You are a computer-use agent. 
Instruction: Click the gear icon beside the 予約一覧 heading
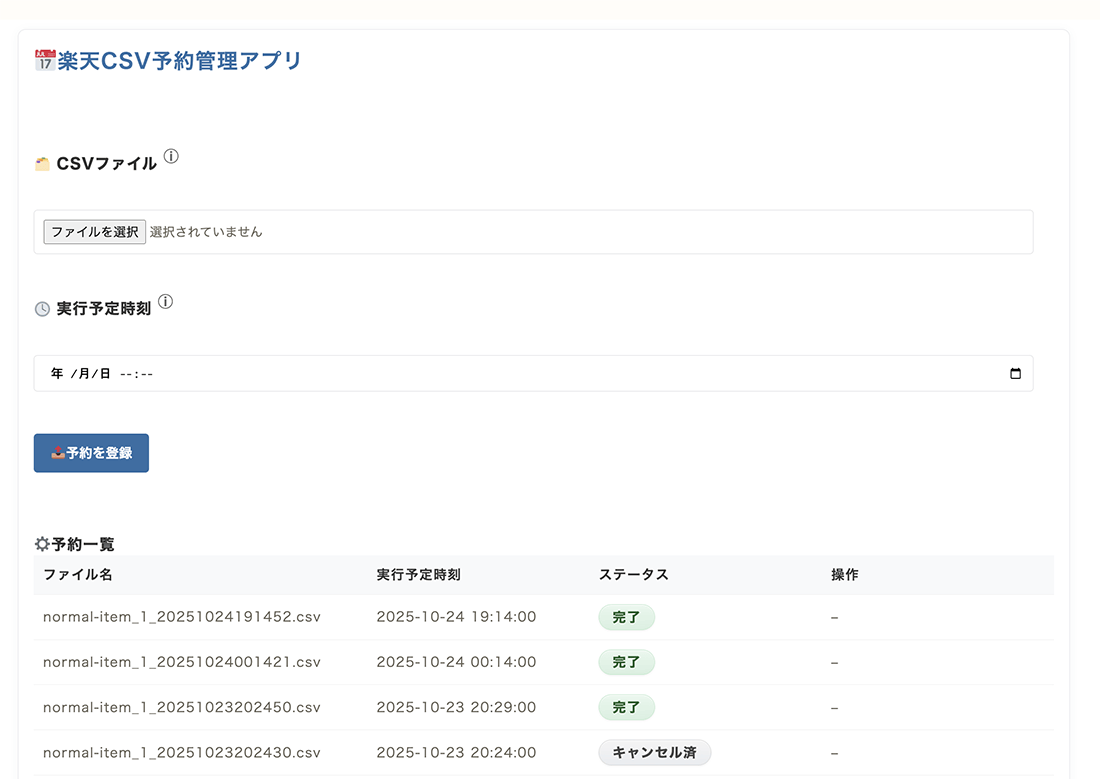[41, 543]
